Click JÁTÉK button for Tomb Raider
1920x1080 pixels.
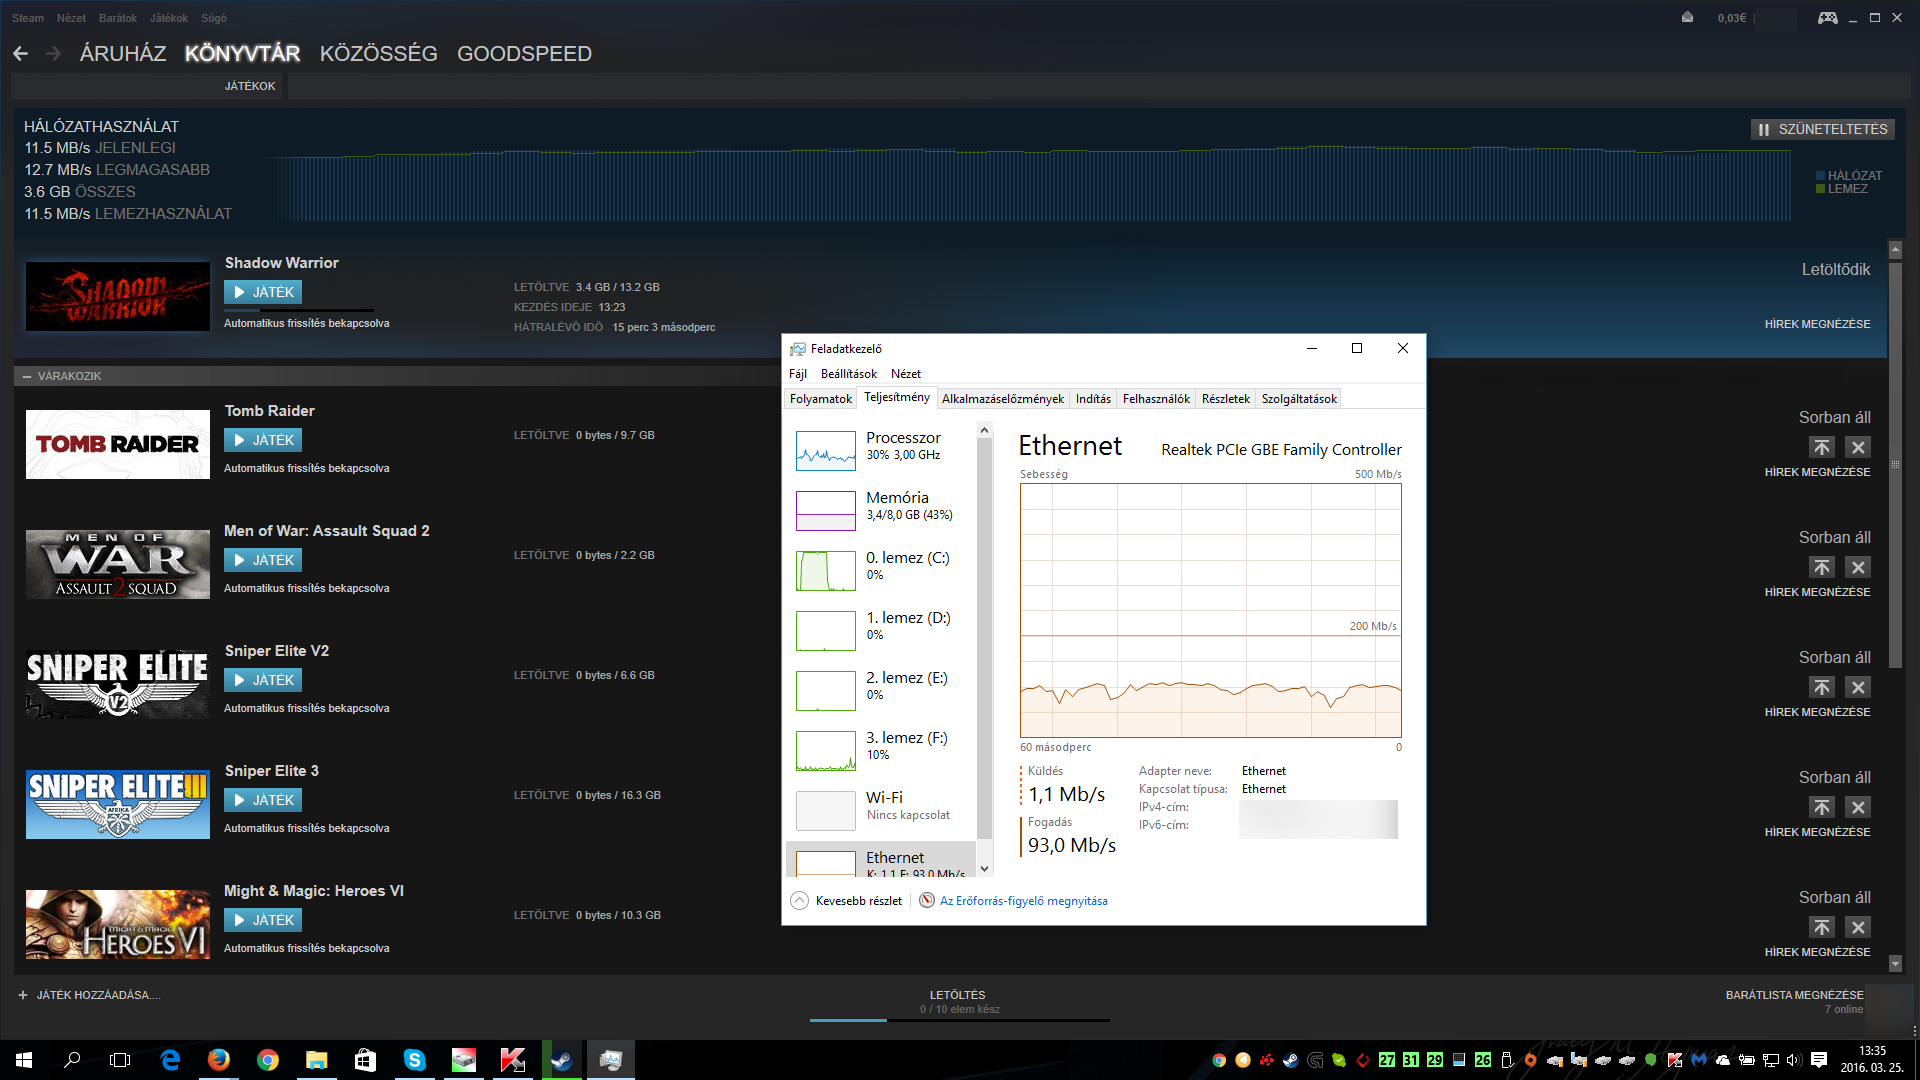[263, 440]
